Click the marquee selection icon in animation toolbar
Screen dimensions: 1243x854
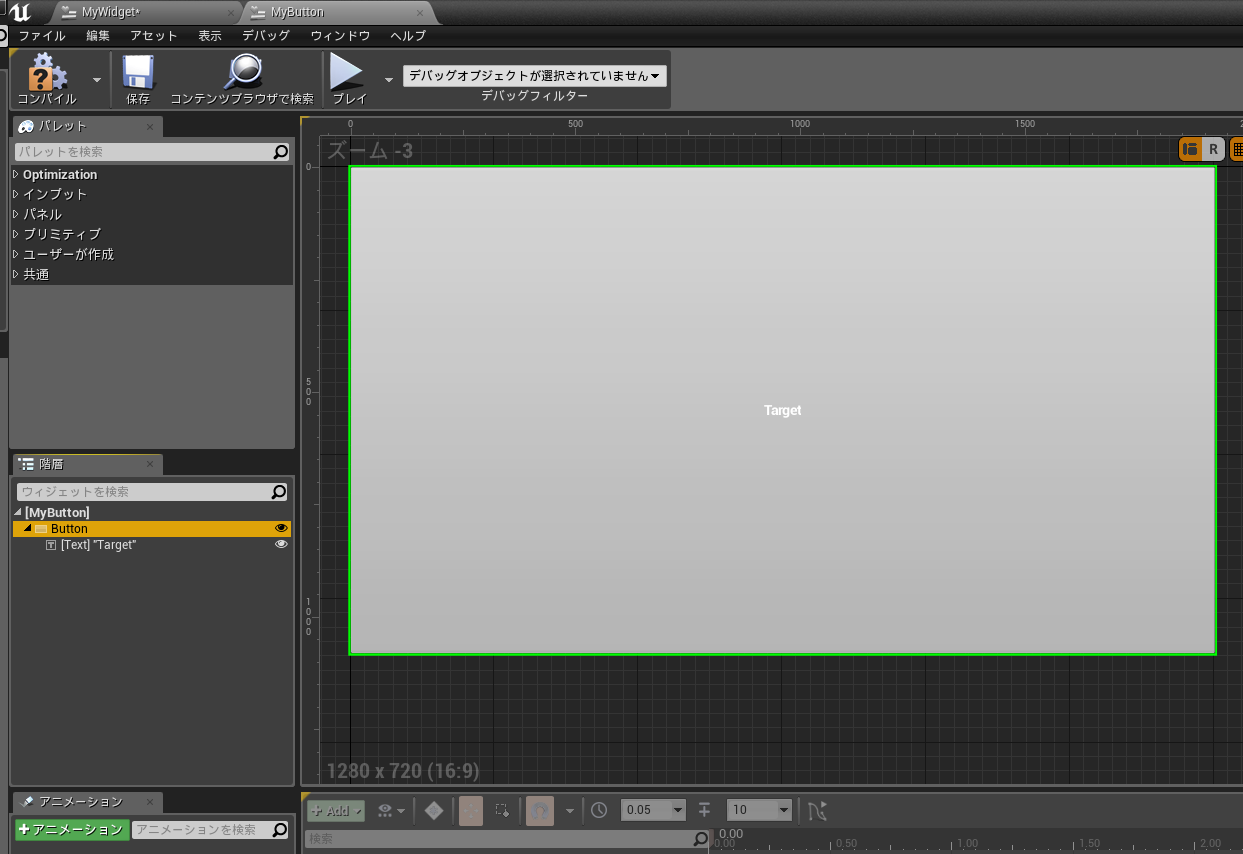click(x=502, y=810)
